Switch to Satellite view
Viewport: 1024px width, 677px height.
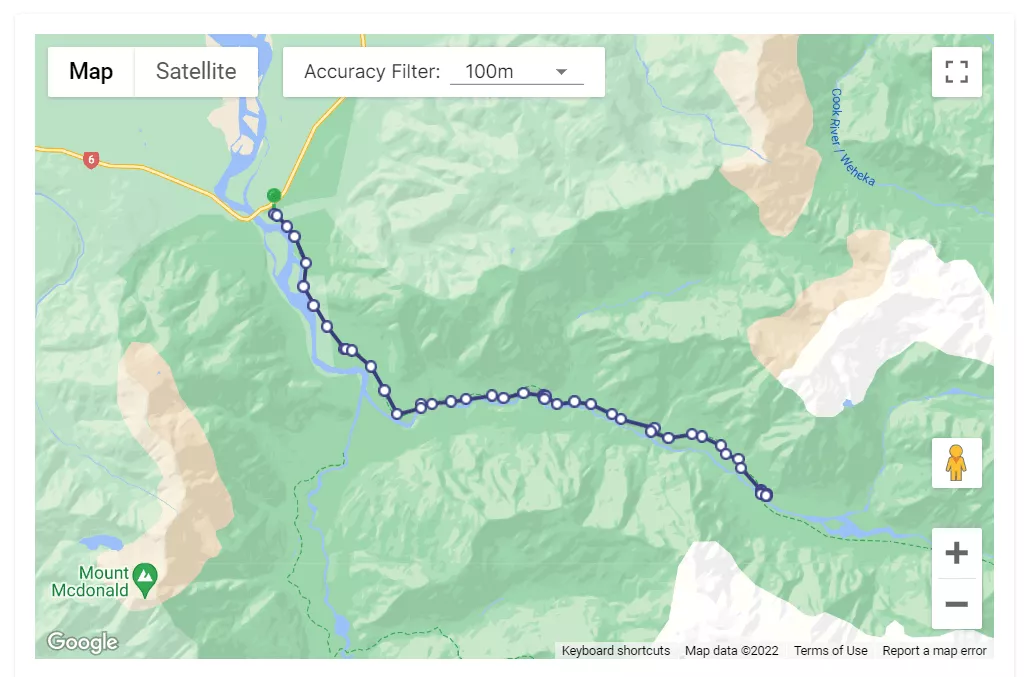[196, 72]
